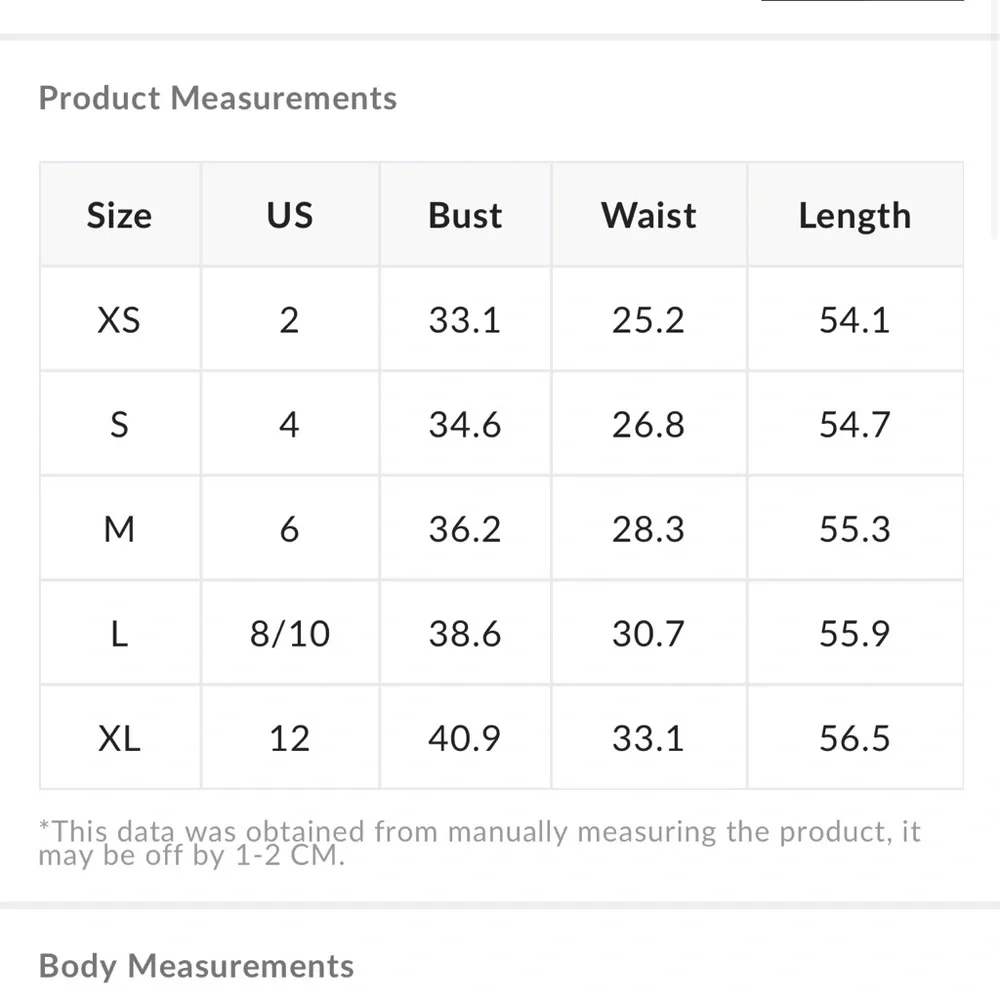Click the Product Measurements heading
The height and width of the screenshot is (1000, 1000).
point(217,98)
